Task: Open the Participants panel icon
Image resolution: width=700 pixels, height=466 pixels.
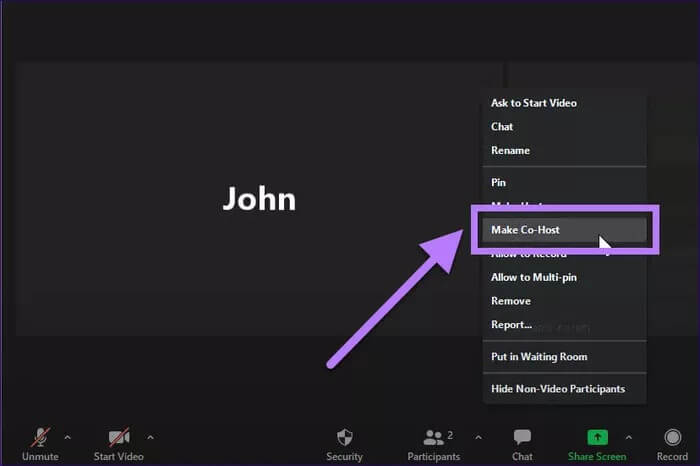Action: point(433,437)
